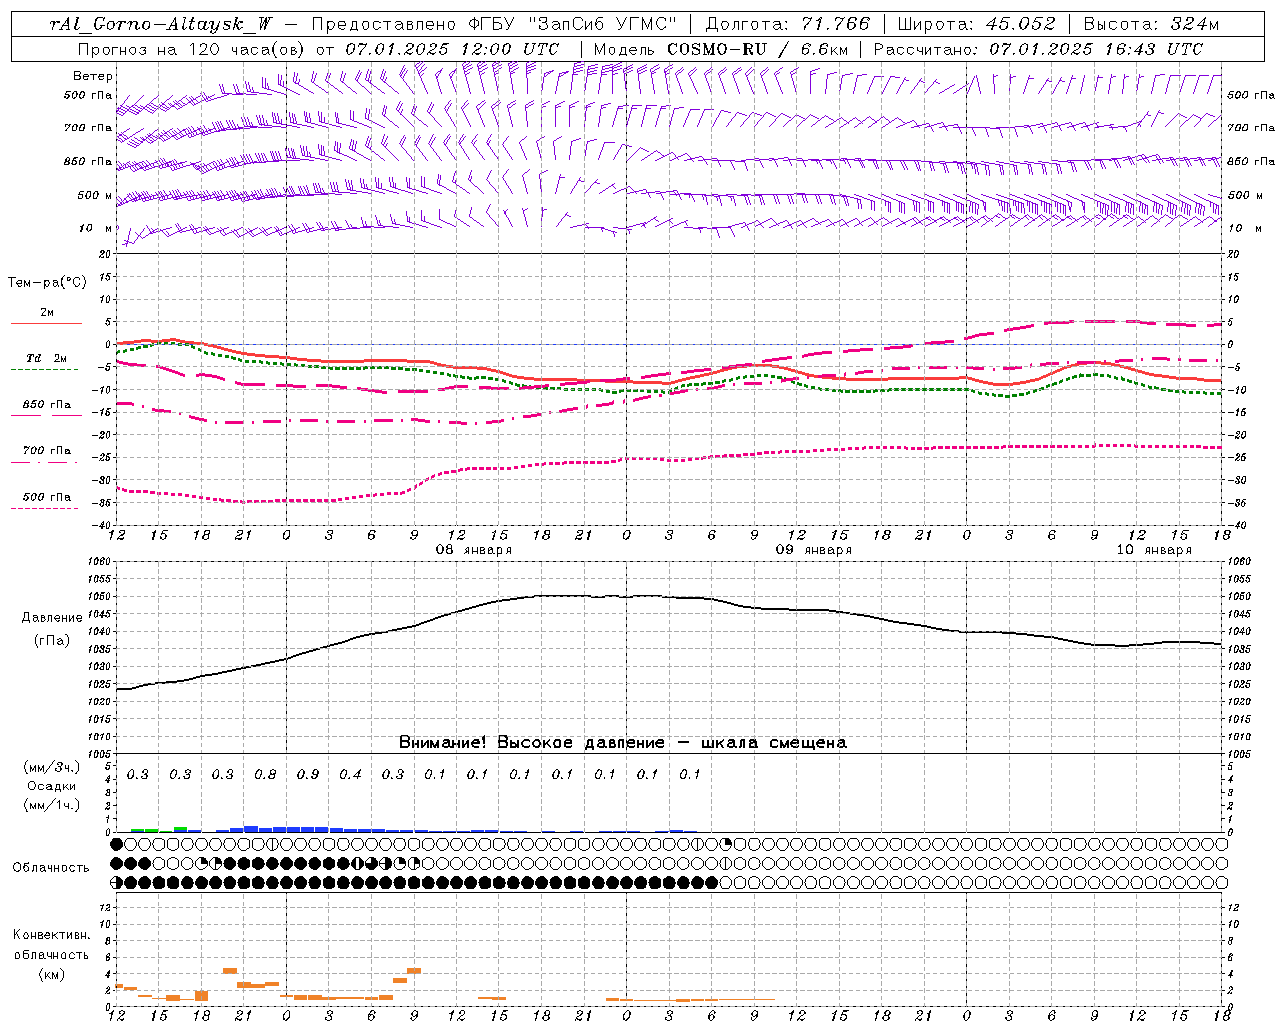Click the 10 января date label

pyautogui.click(x=1154, y=550)
